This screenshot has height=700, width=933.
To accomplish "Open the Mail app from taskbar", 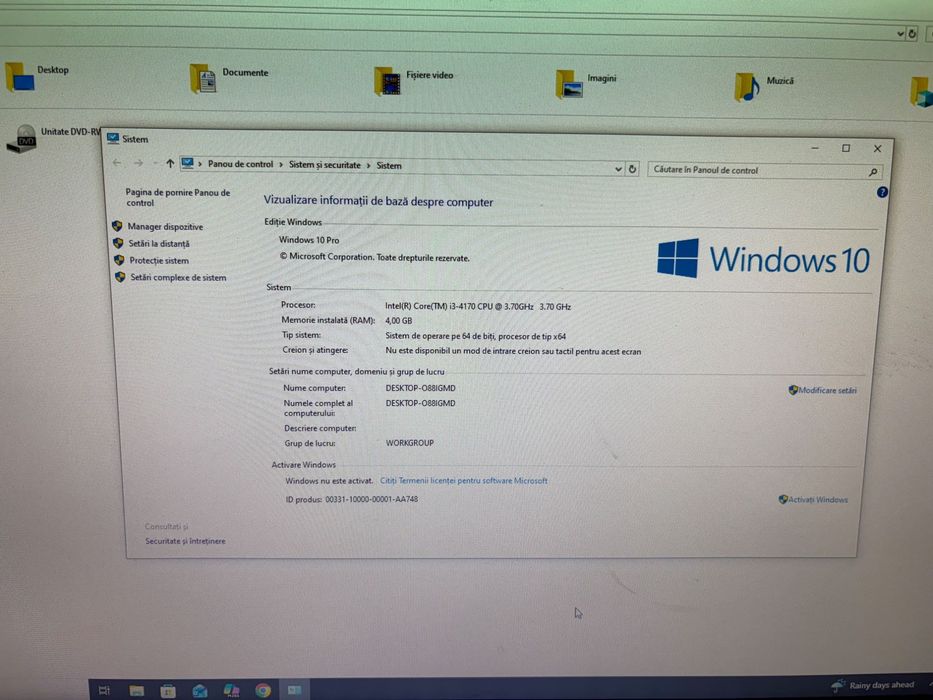I will pos(199,691).
